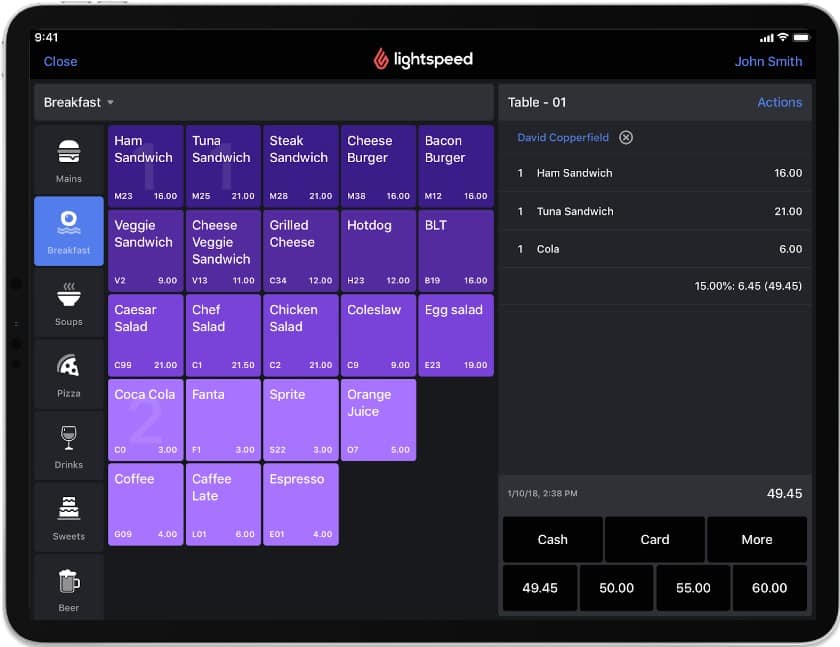Open More payment options
This screenshot has height=647, width=840.
click(x=757, y=539)
